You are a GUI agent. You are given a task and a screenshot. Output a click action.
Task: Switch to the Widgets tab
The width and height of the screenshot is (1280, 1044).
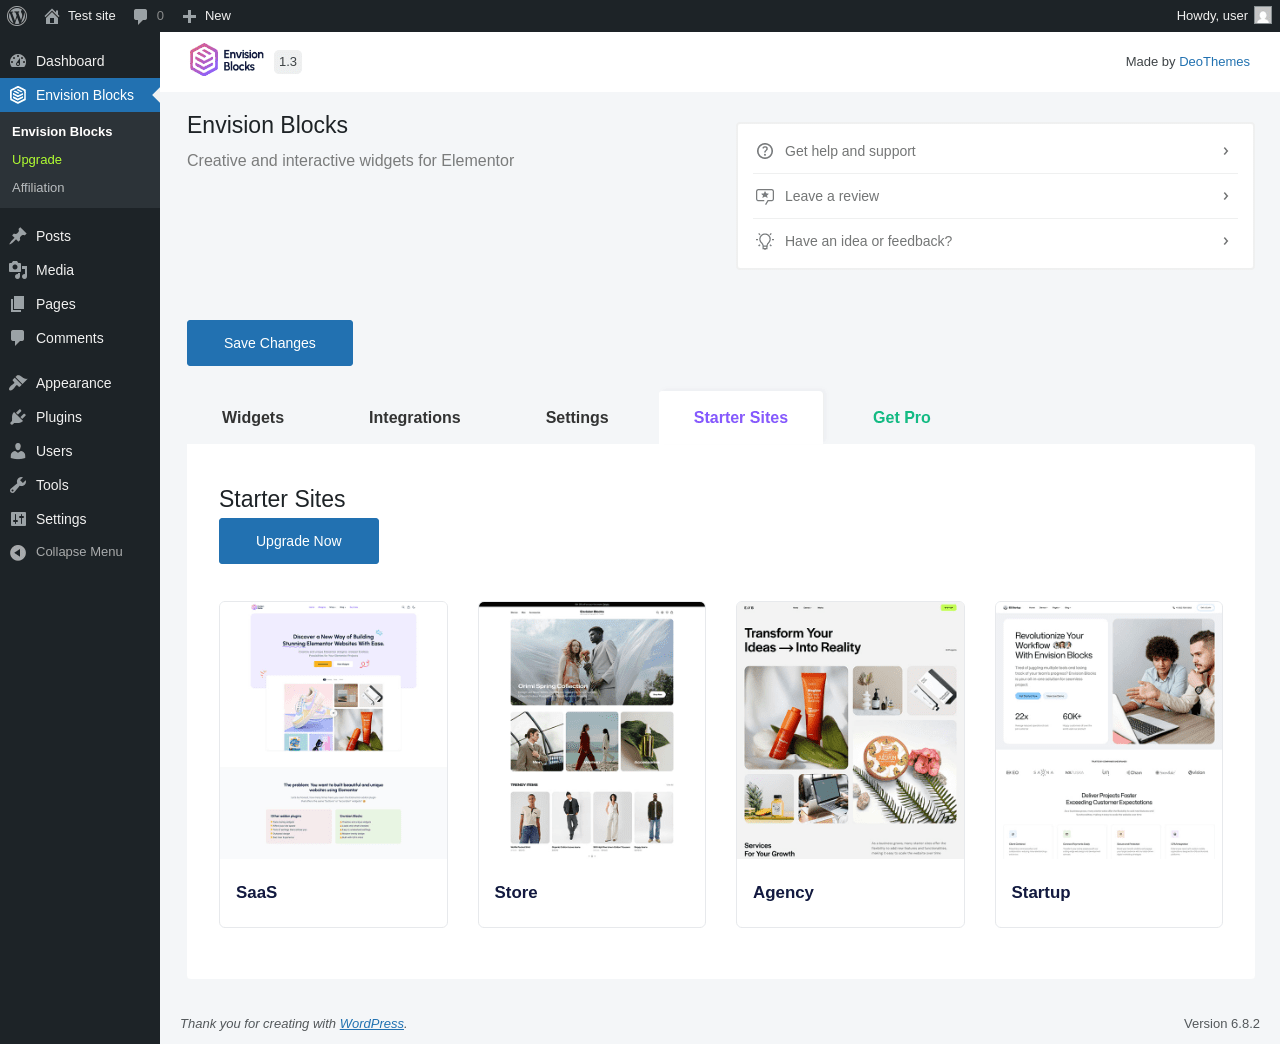click(253, 417)
